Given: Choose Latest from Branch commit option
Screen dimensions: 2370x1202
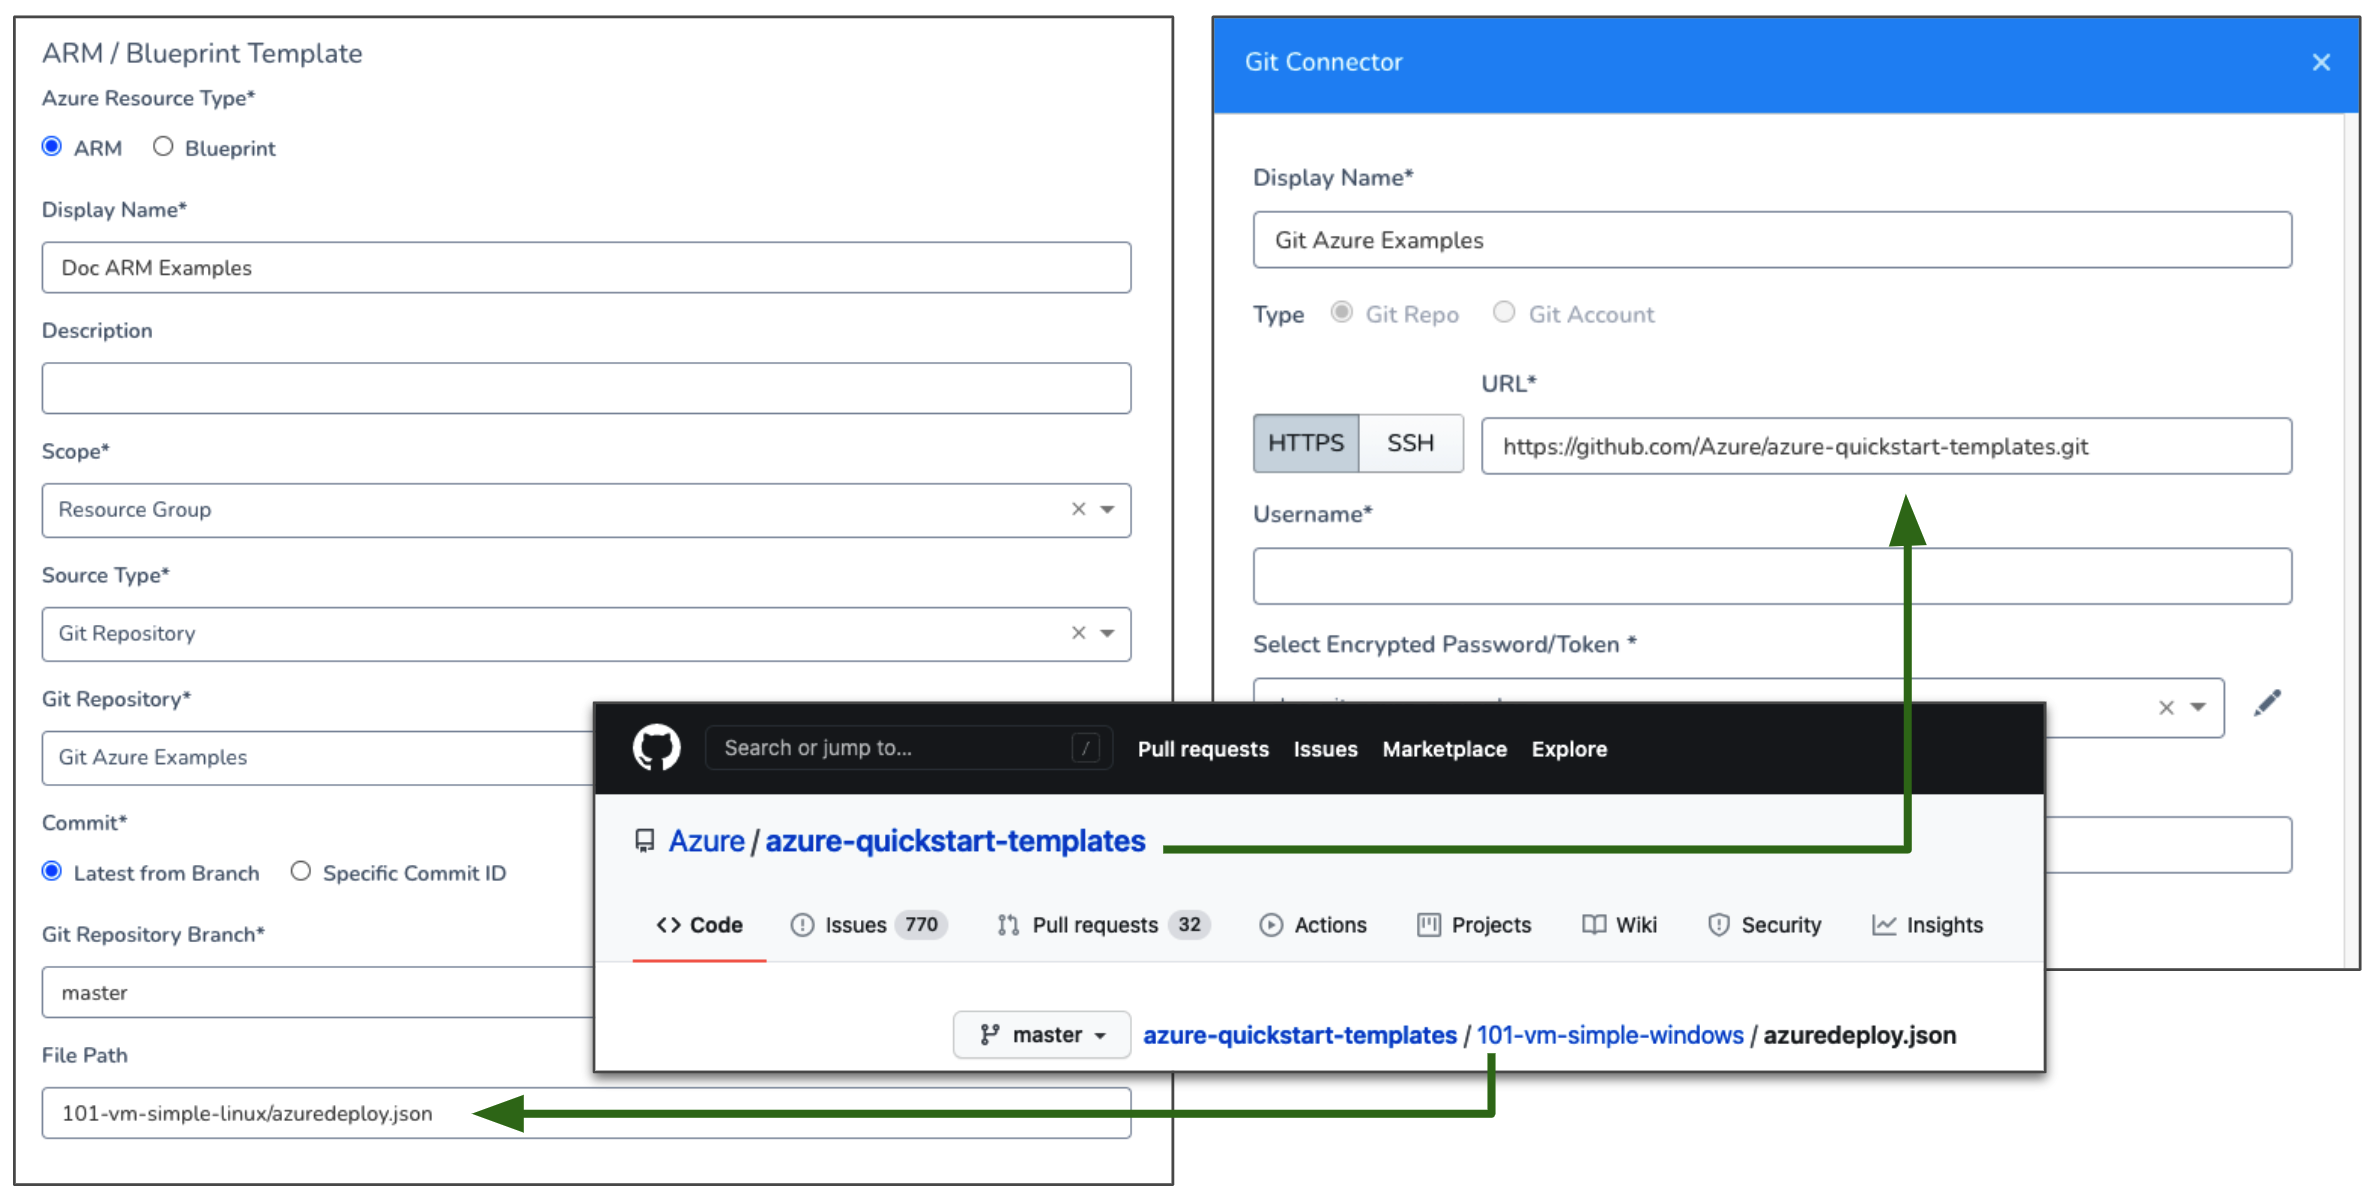Looking at the screenshot, I should tap(52, 871).
